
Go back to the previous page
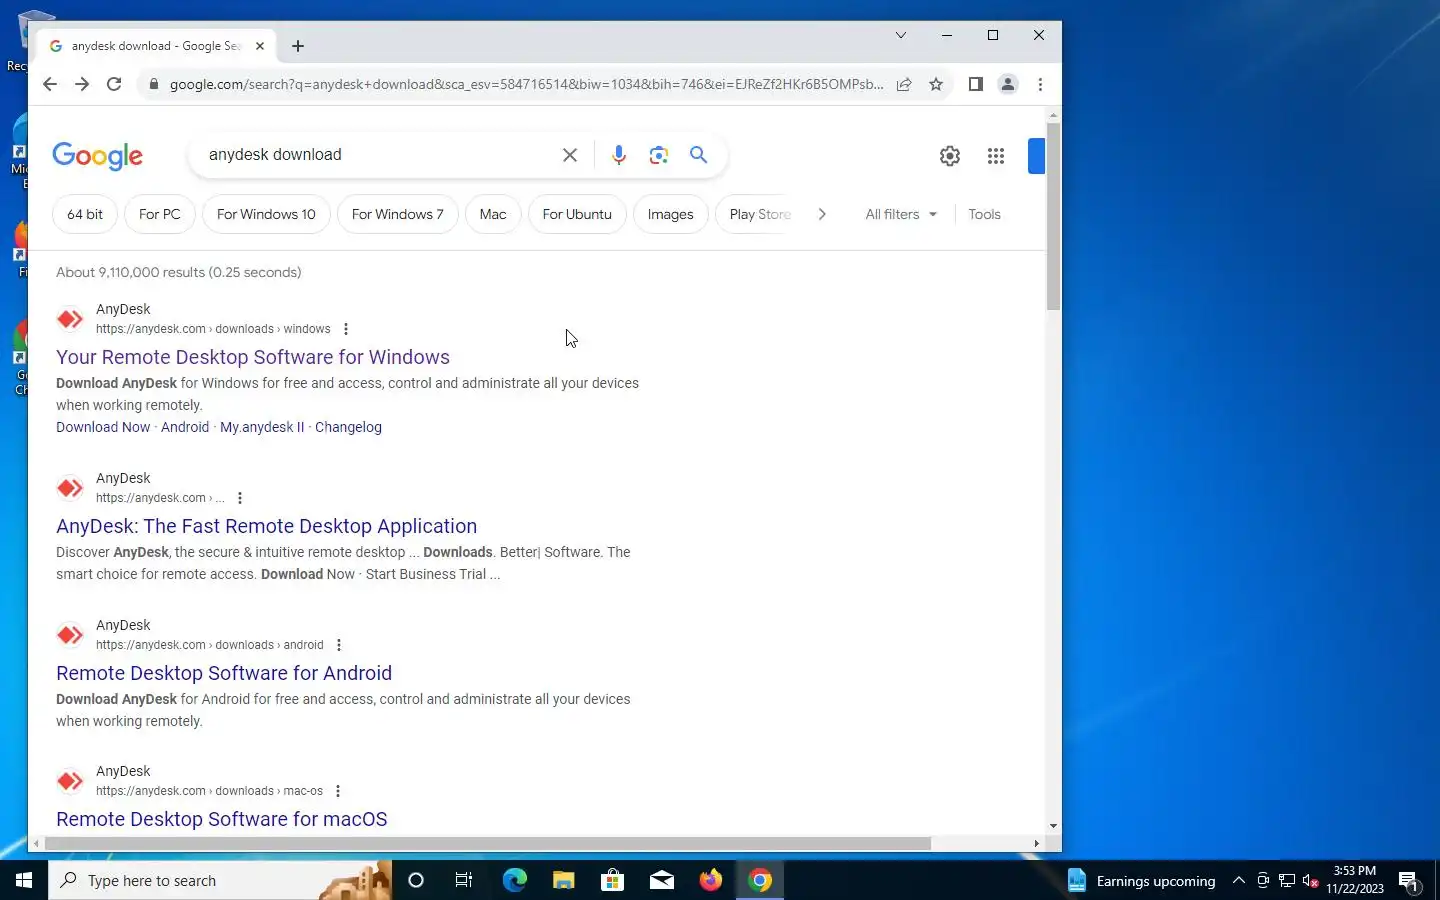point(49,84)
